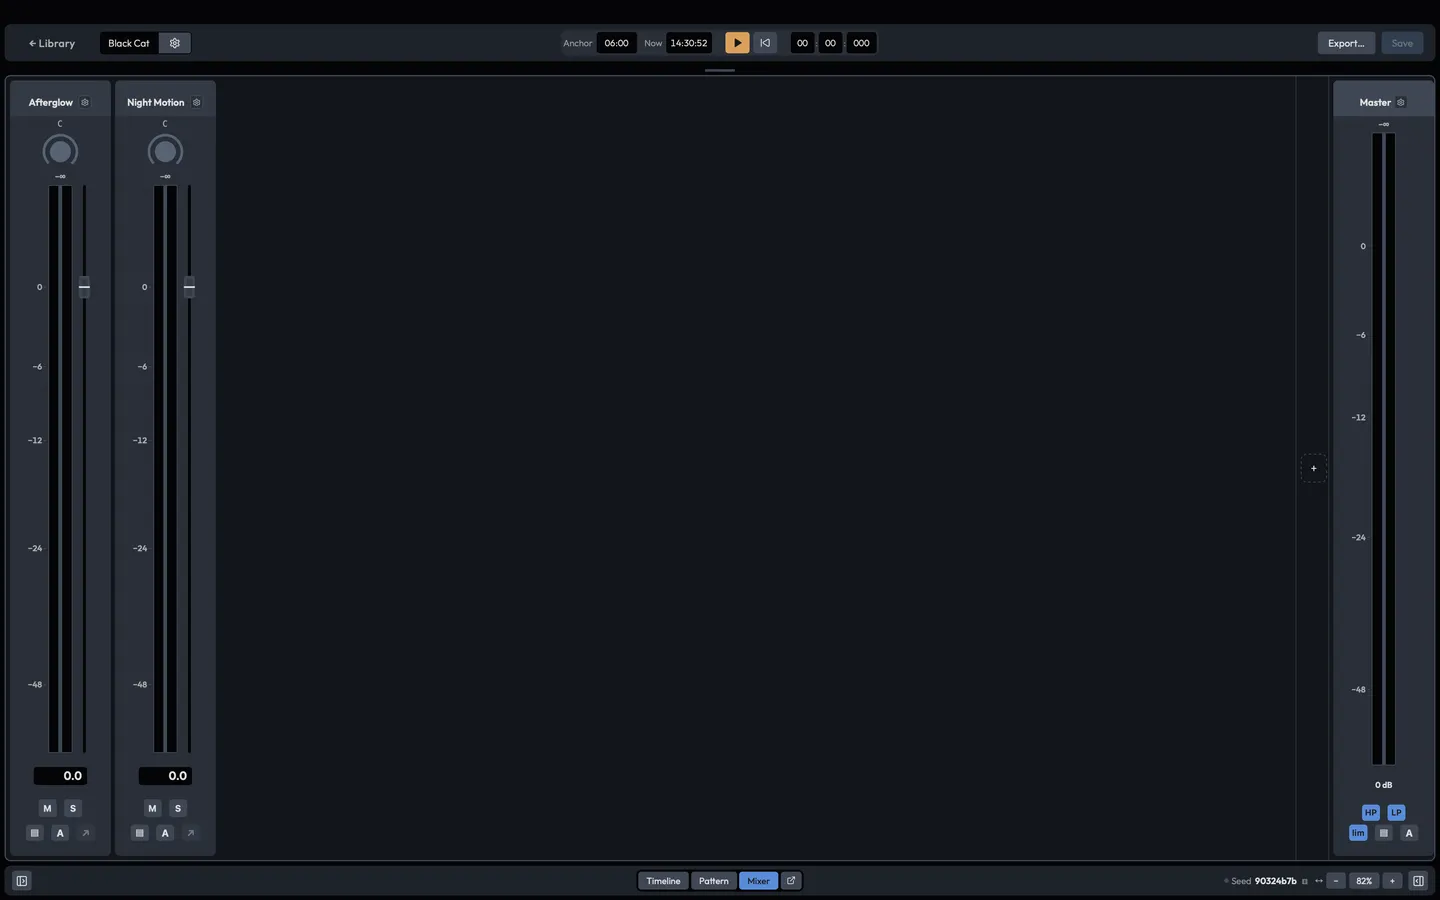
Task: Click Night Motion's square grid icon
Action: pyautogui.click(x=140, y=833)
